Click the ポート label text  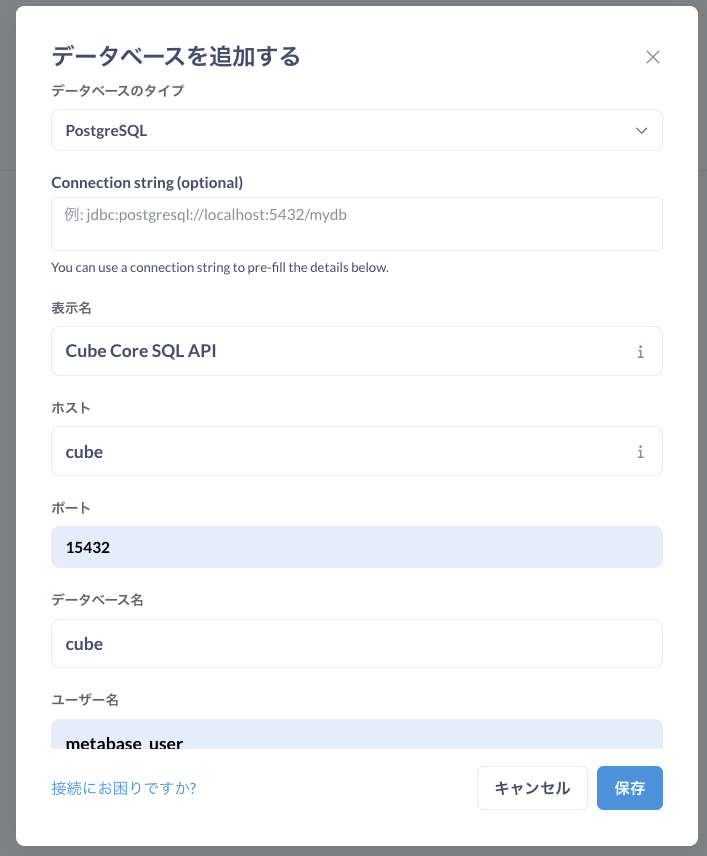[71, 508]
